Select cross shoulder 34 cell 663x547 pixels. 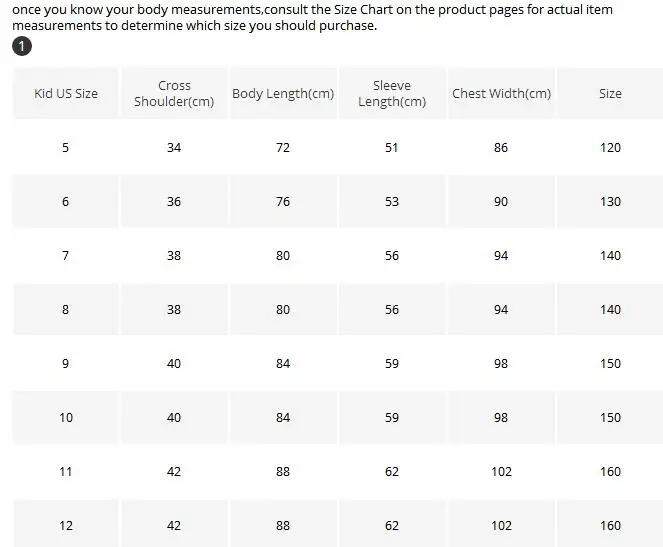pos(174,147)
